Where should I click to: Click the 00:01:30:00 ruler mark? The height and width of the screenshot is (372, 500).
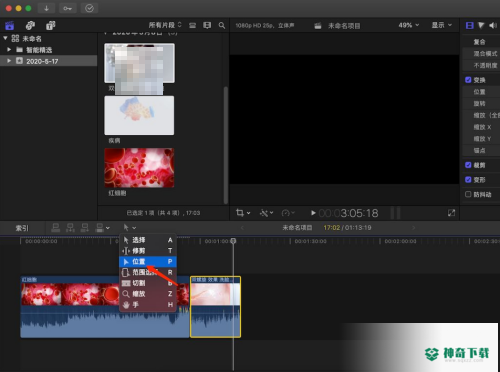(310, 241)
